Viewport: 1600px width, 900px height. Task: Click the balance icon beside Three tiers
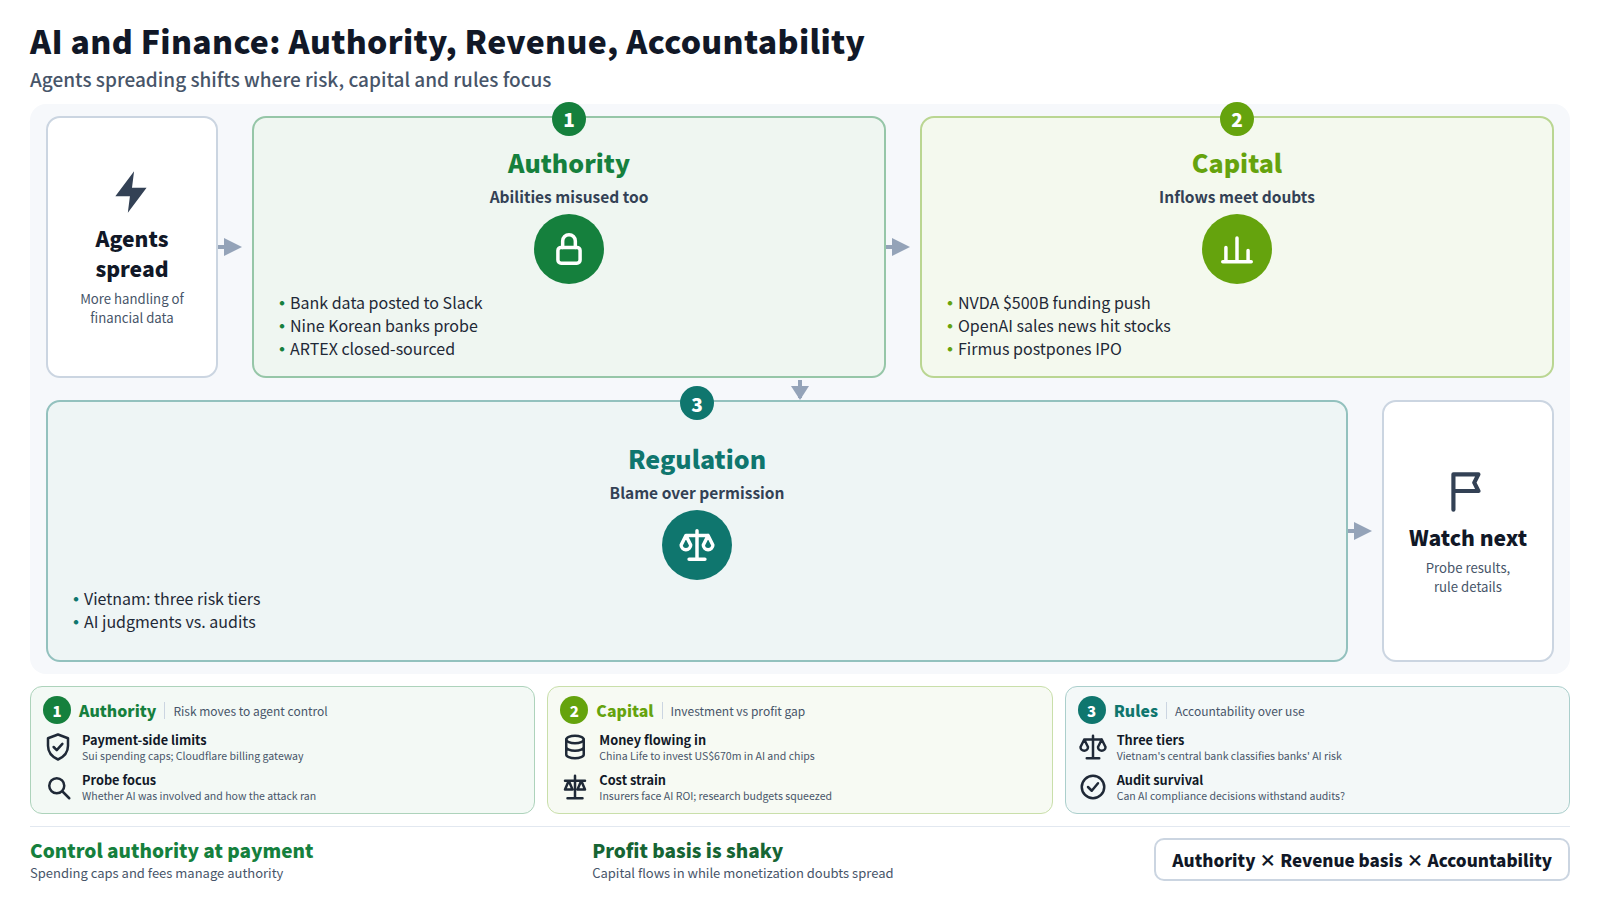[x=1093, y=747]
